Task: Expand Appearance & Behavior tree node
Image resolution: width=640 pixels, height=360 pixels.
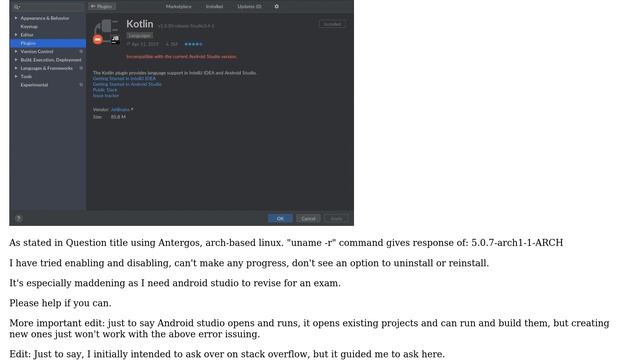Action: (16, 18)
